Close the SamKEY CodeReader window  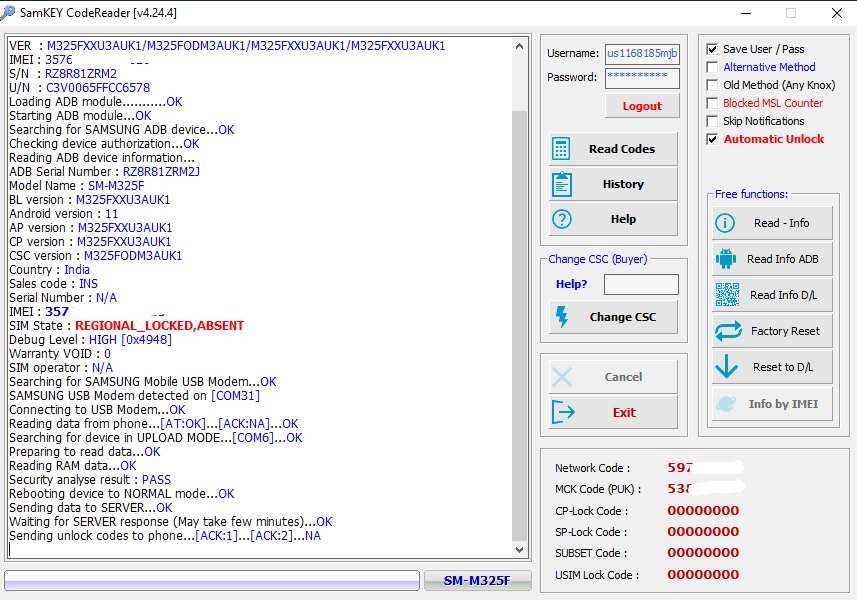[x=836, y=13]
